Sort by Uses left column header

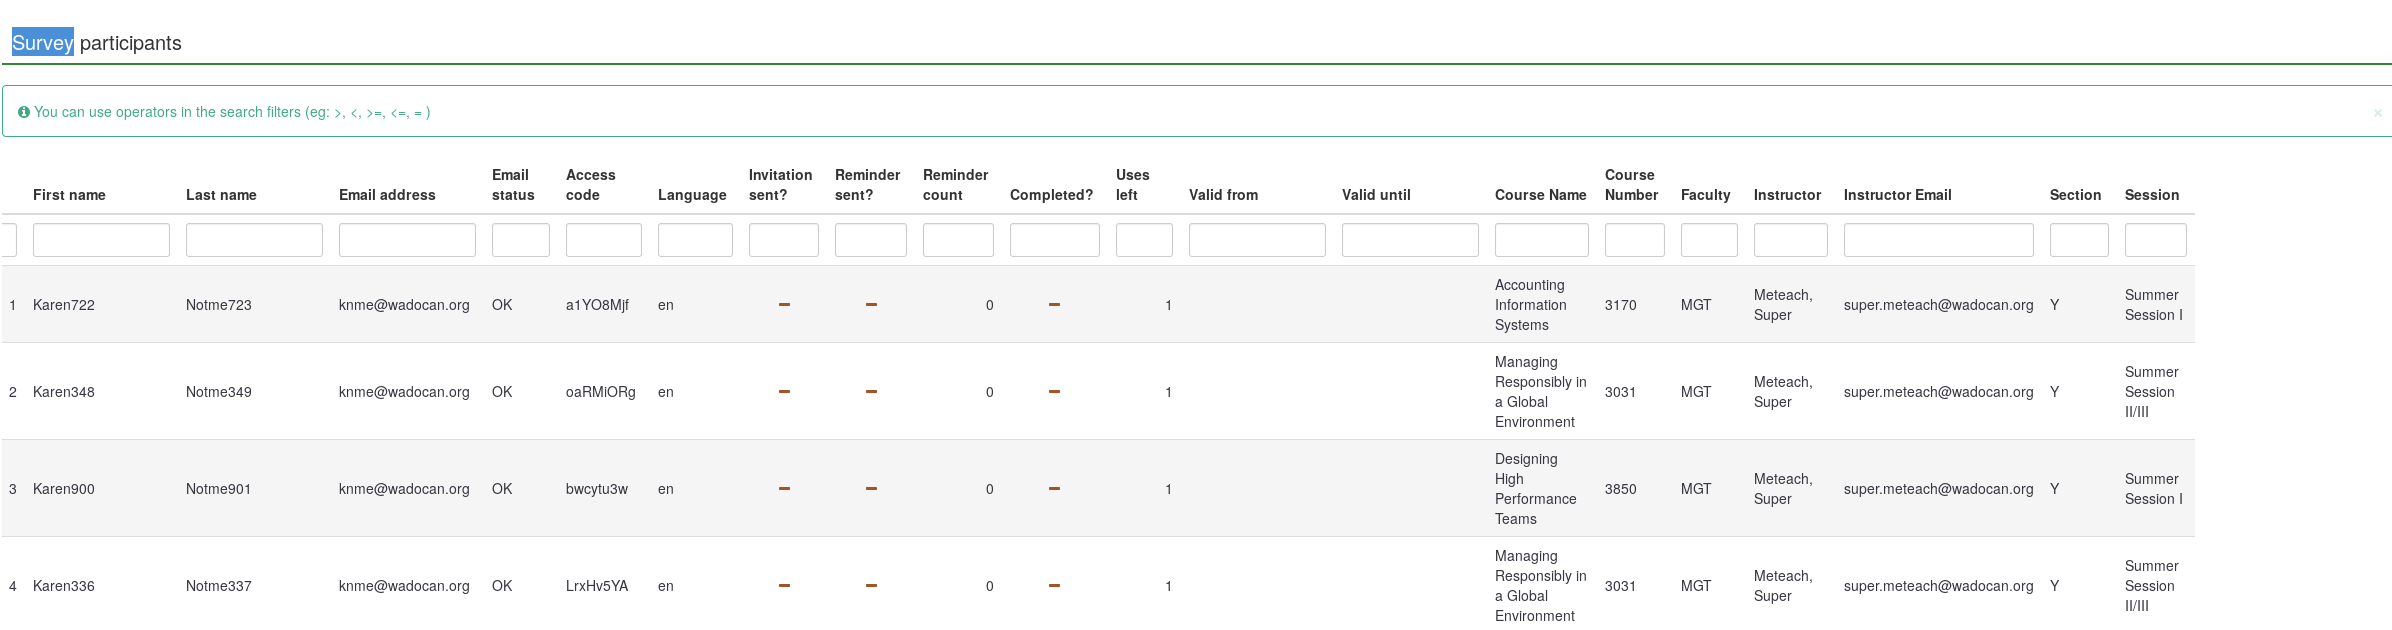[x=1132, y=185]
